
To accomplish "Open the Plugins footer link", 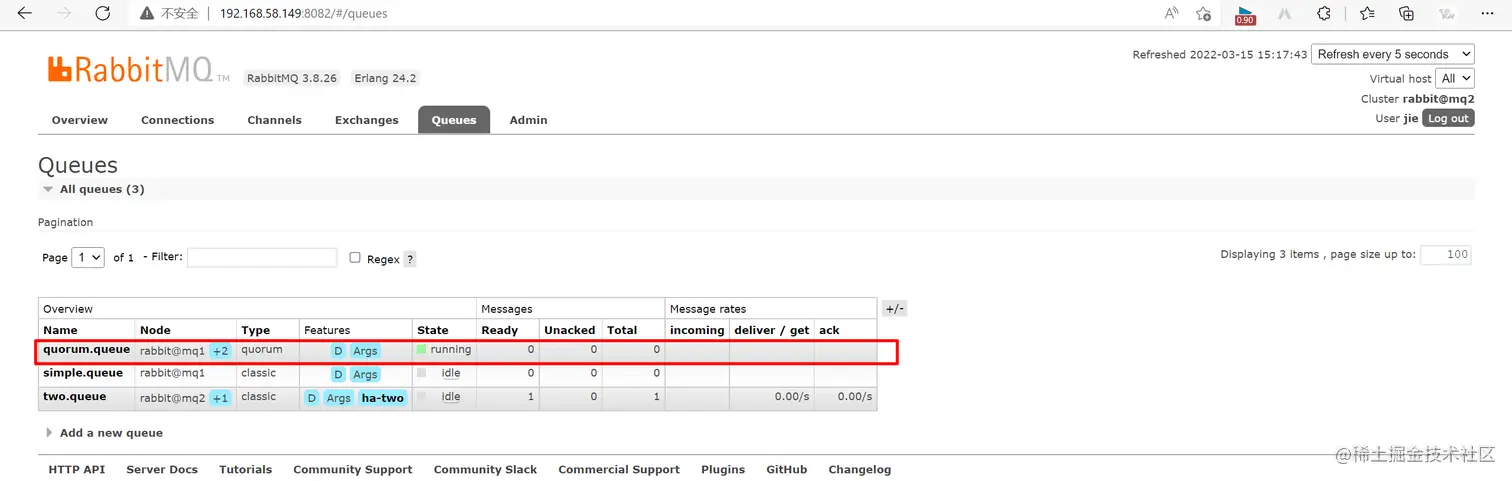I will pos(723,469).
